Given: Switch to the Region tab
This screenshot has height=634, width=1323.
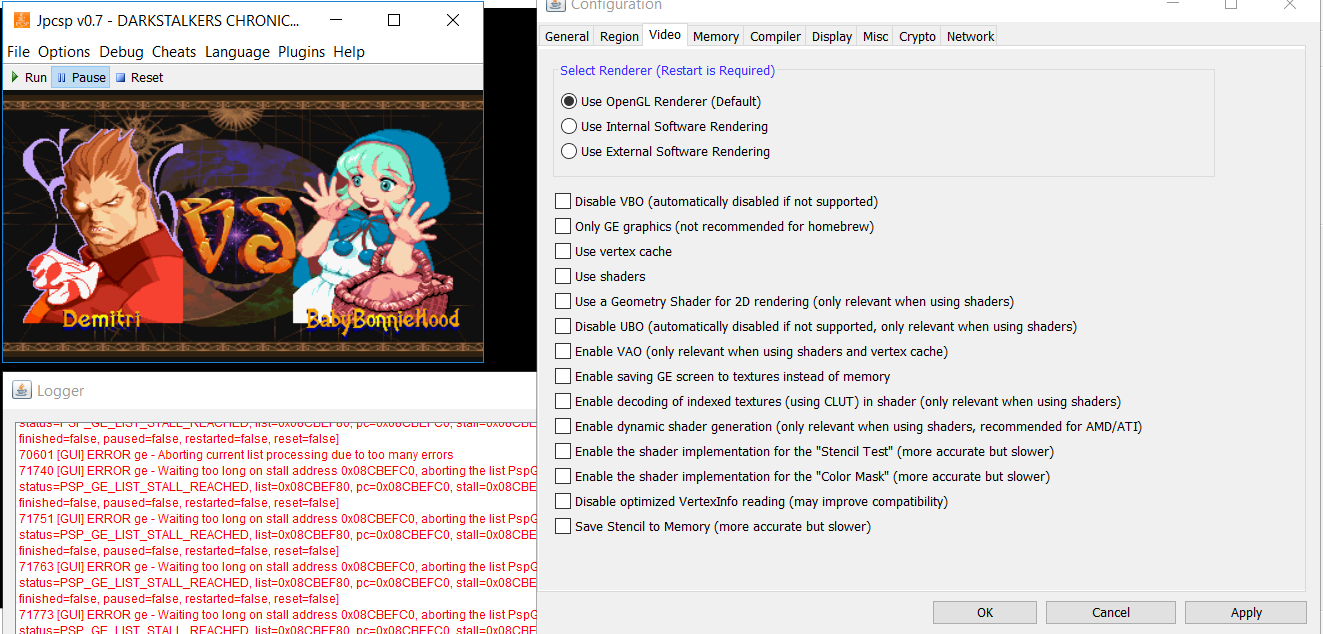Looking at the screenshot, I should point(619,36).
